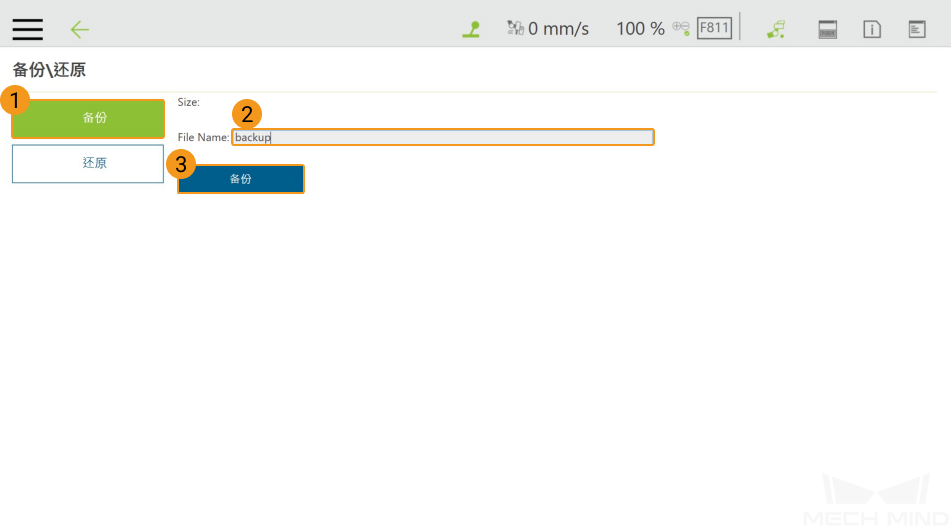Click the orange step 3 badge
This screenshot has width=951, height=530.
pyautogui.click(x=180, y=164)
